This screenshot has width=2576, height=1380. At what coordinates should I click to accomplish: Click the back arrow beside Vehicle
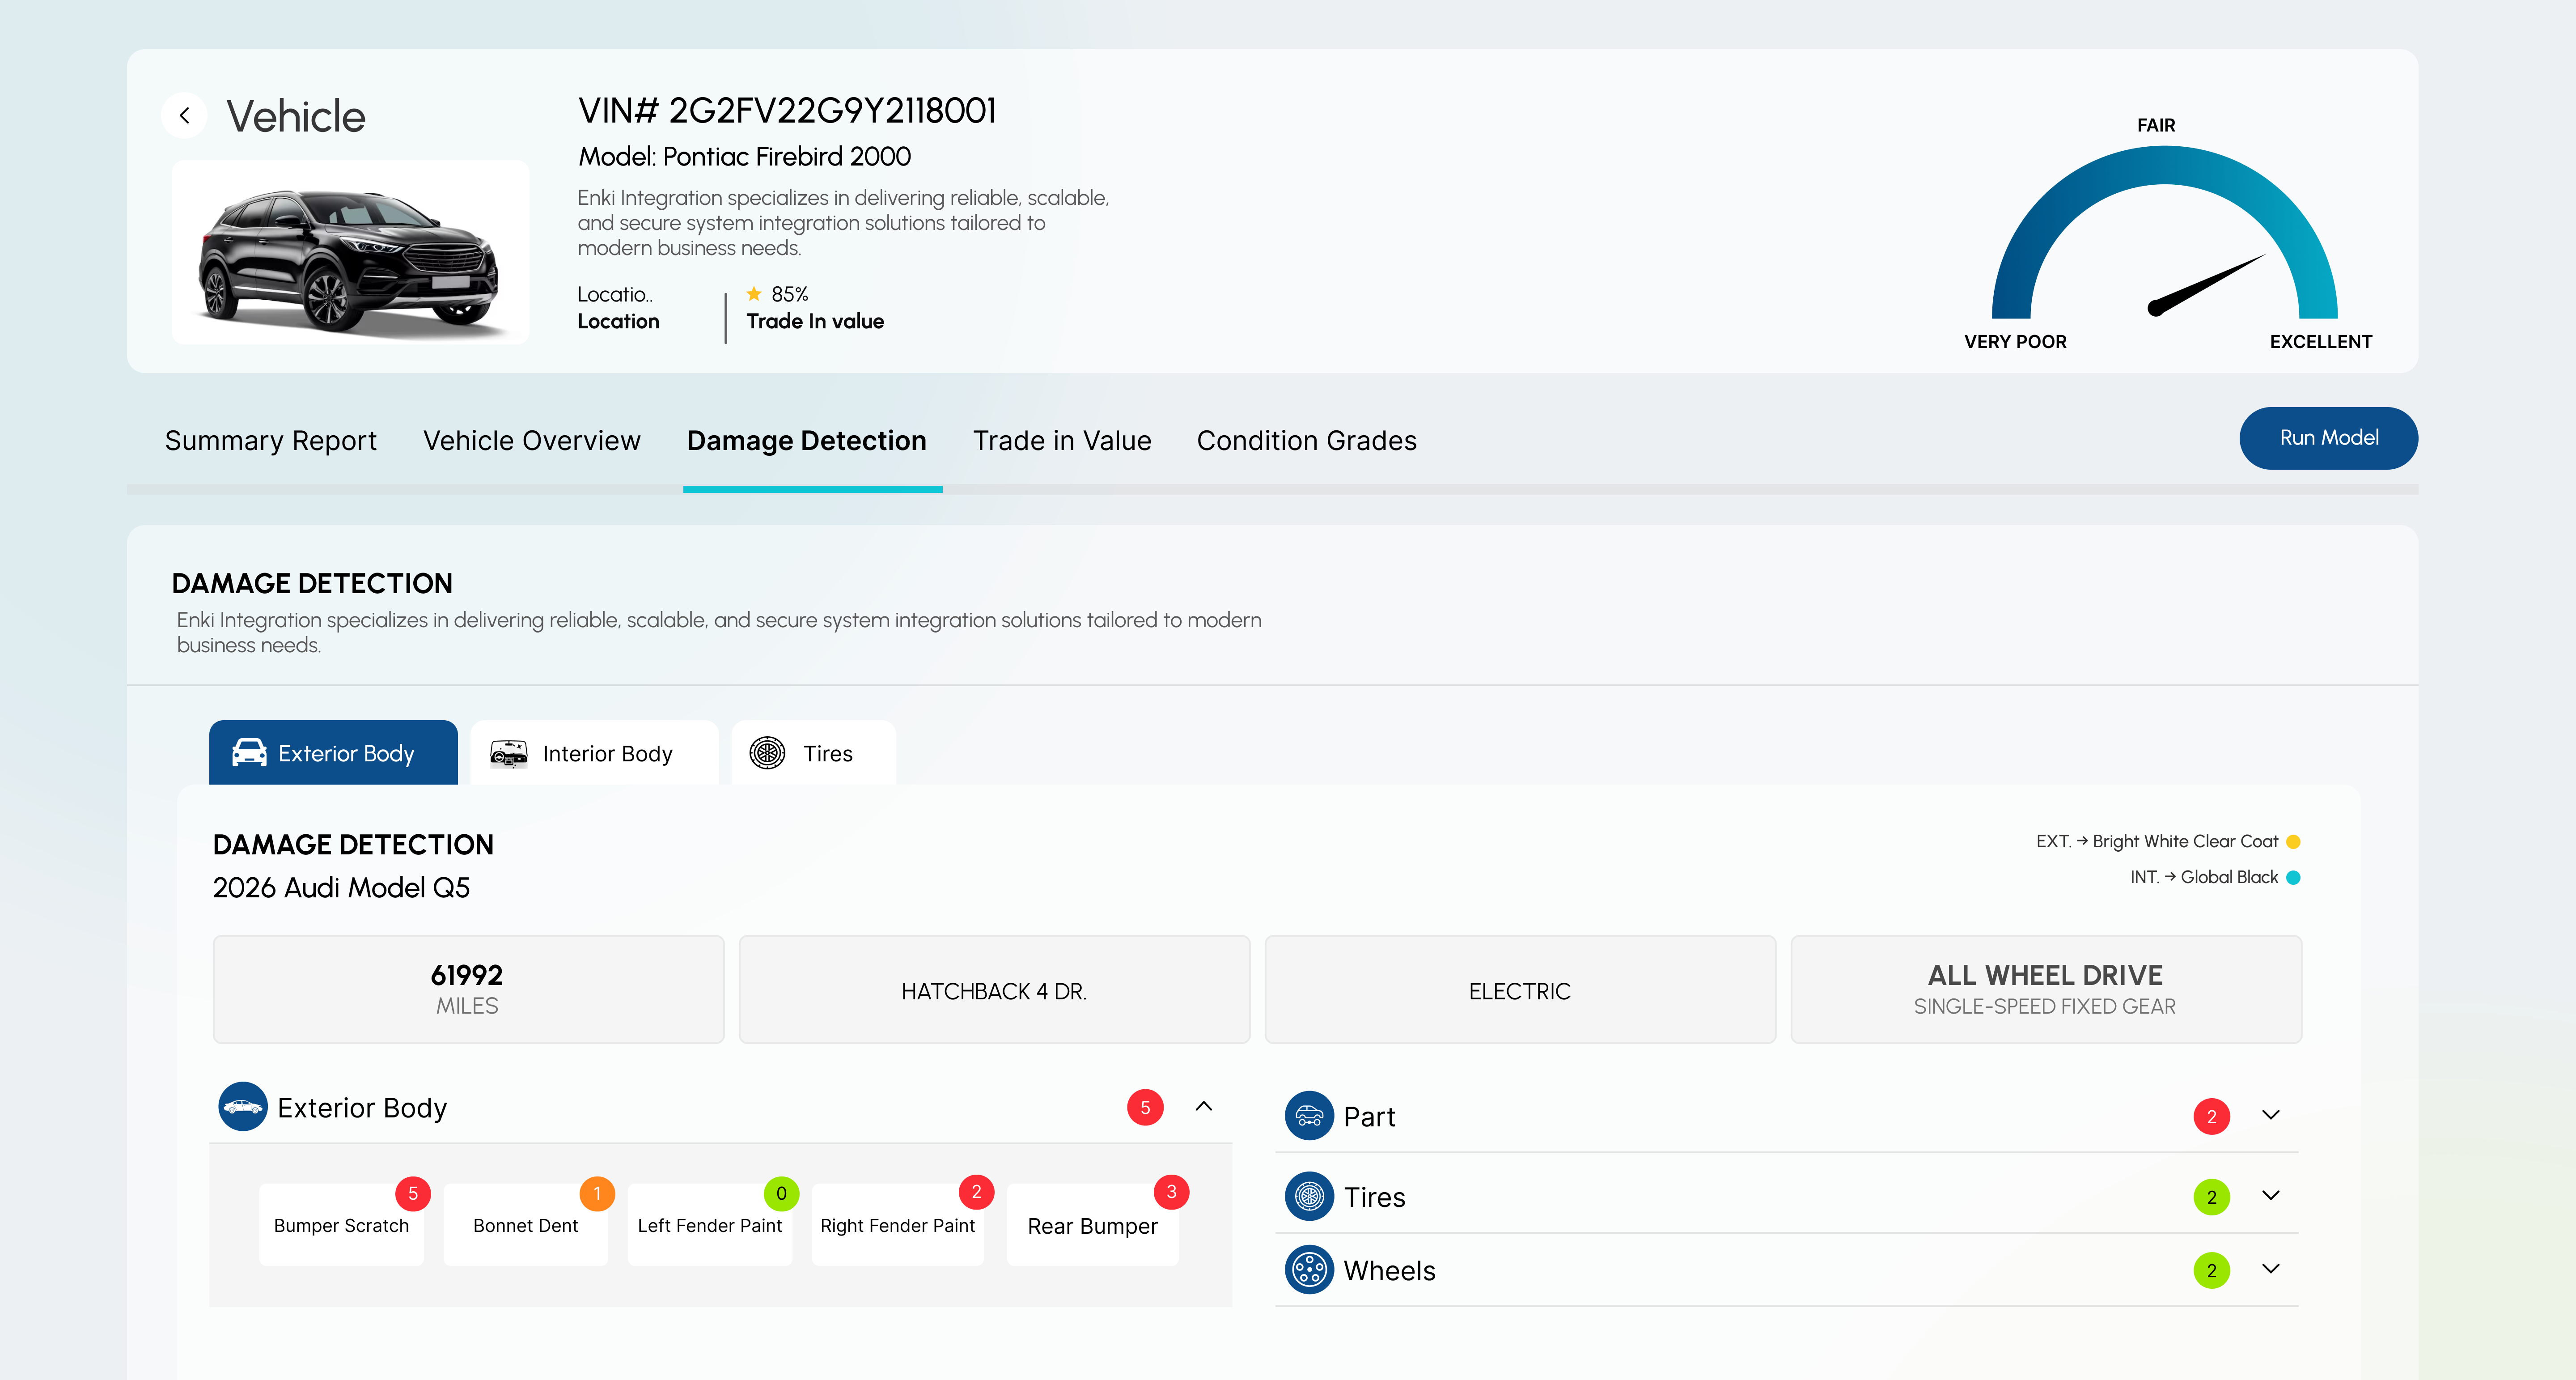(184, 116)
